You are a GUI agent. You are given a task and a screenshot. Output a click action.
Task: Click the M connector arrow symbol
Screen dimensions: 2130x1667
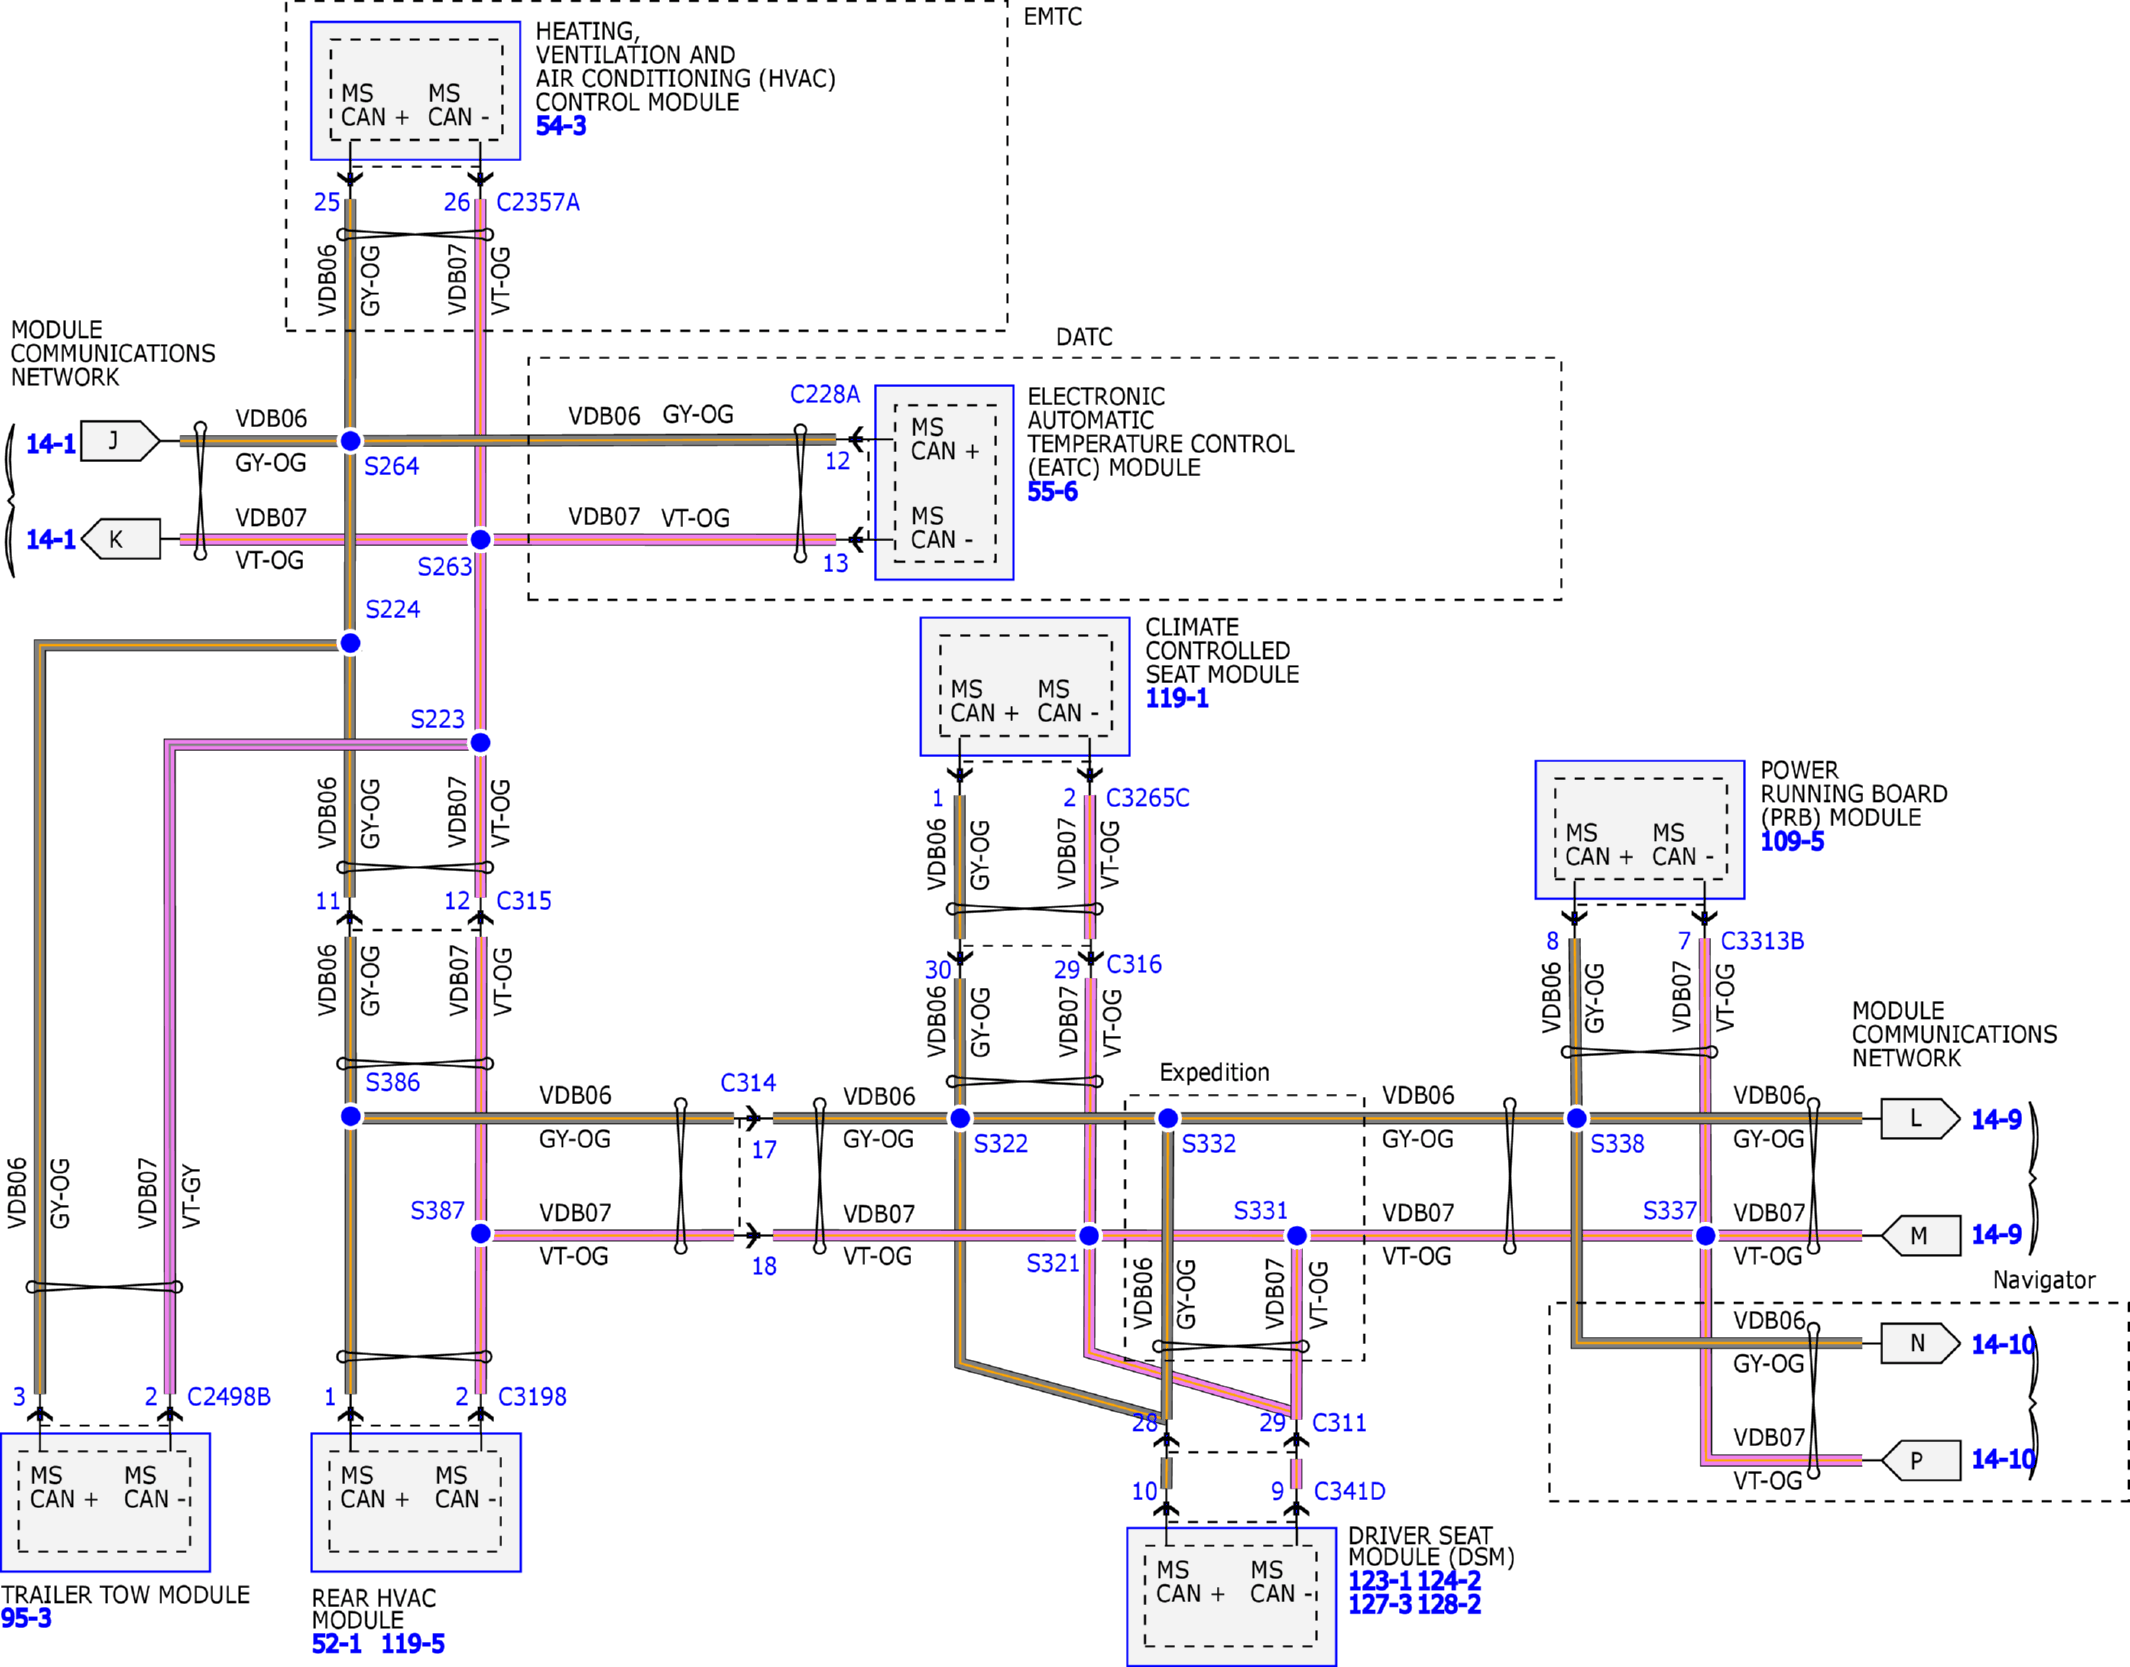tap(1920, 1236)
